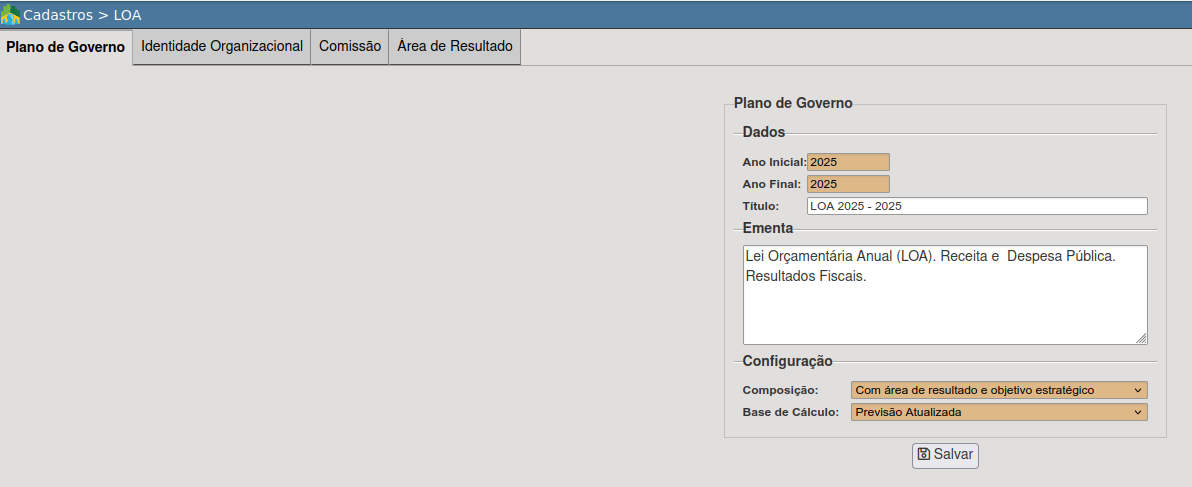The height and width of the screenshot is (487, 1192).
Task: Click the Dados section heading
Action: [763, 132]
